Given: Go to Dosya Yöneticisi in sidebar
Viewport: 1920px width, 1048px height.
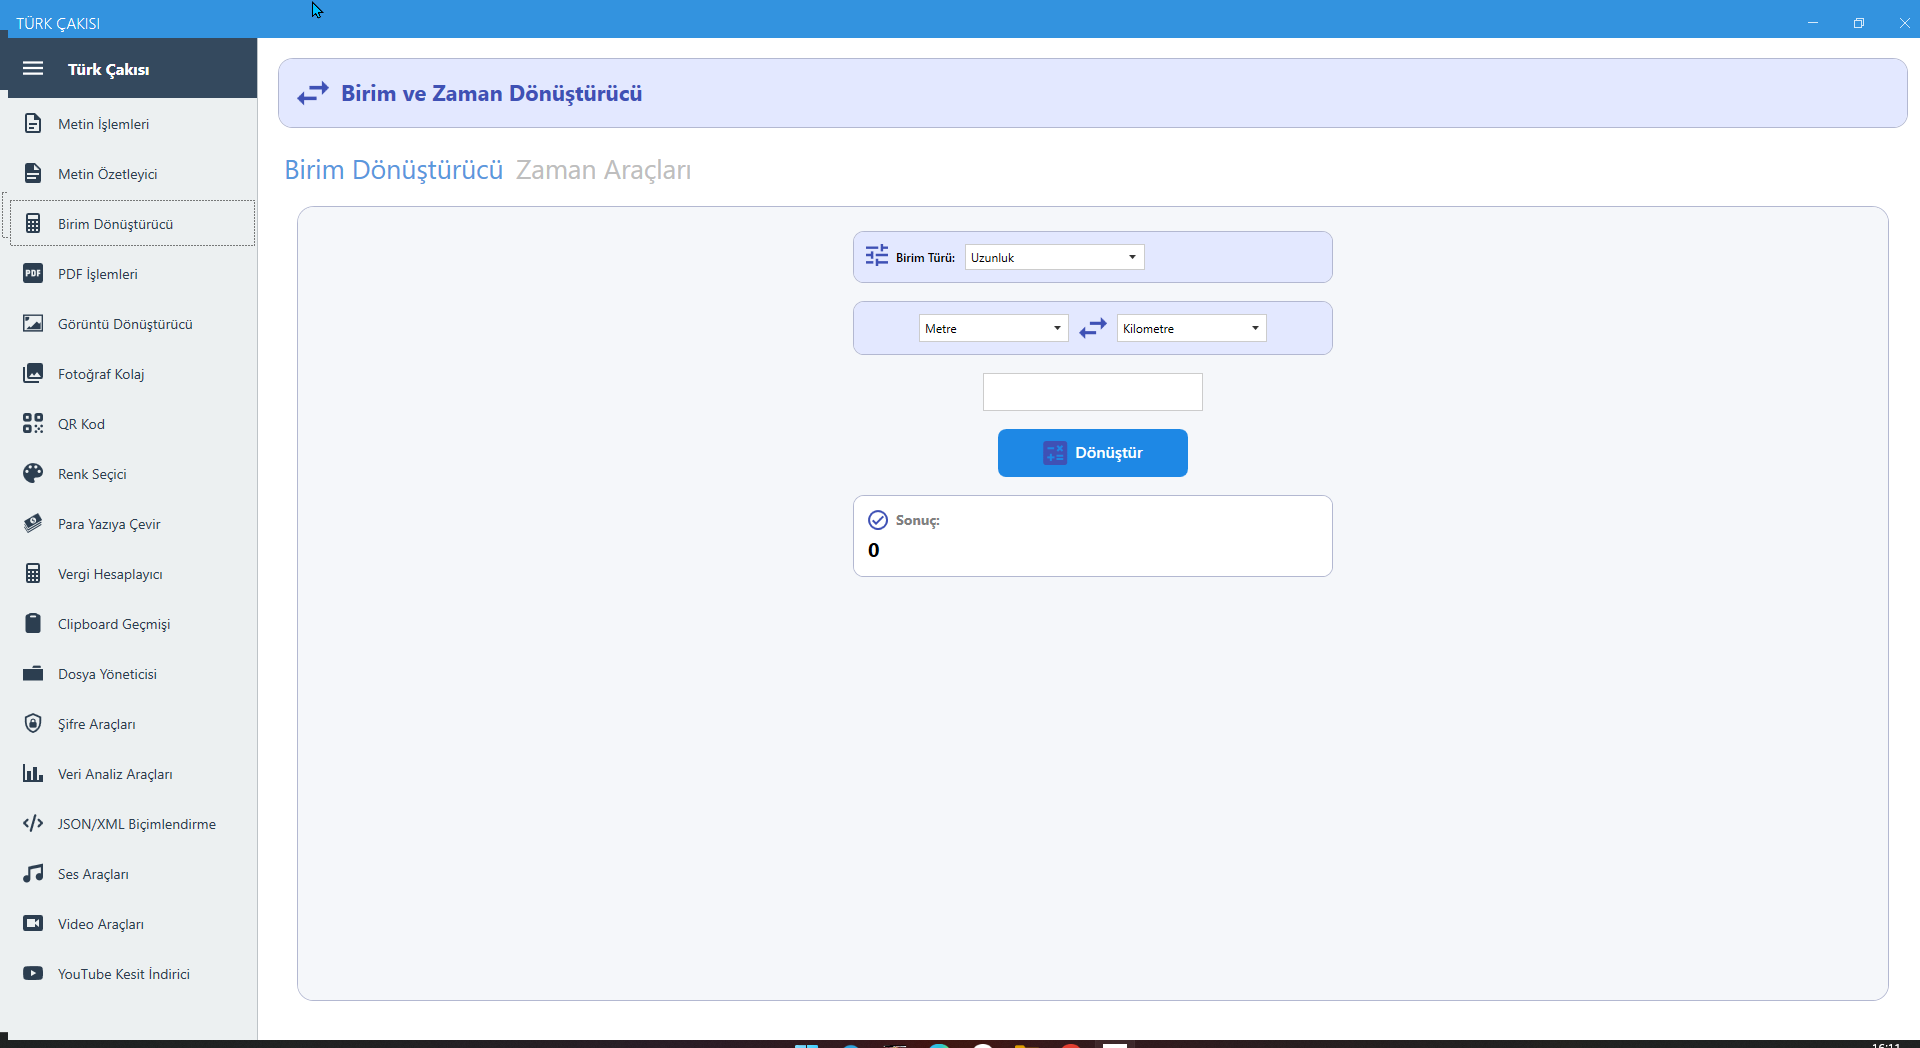Looking at the screenshot, I should coord(107,674).
